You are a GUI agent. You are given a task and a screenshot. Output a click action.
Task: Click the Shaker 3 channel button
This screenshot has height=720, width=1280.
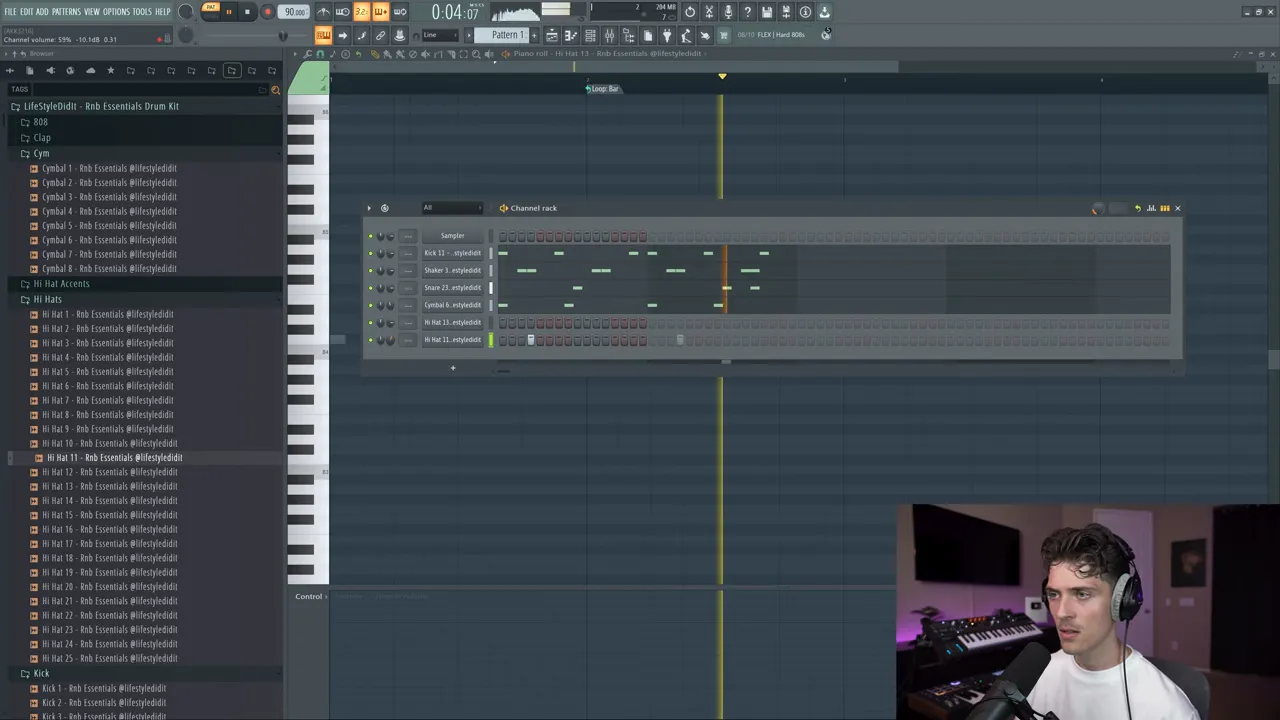pyautogui.click(x=452, y=270)
